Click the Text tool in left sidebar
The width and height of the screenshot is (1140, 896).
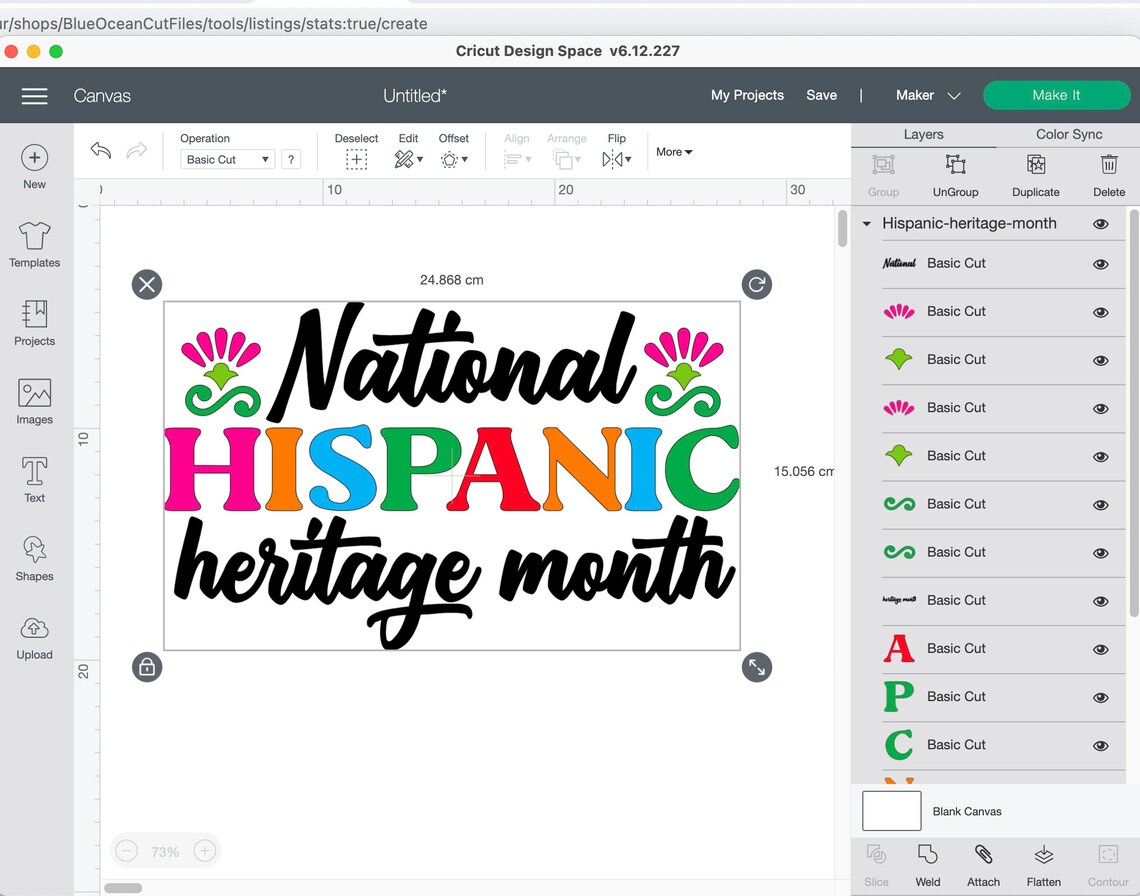(x=34, y=478)
